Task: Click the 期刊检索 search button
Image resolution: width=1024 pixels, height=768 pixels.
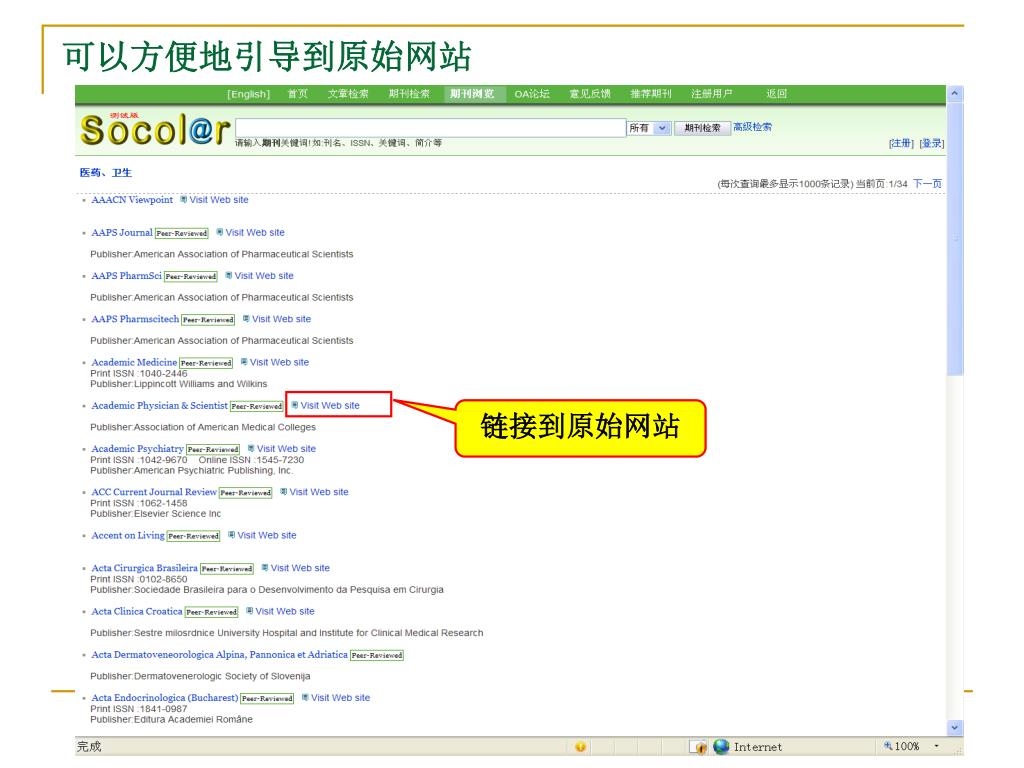Action: point(702,128)
